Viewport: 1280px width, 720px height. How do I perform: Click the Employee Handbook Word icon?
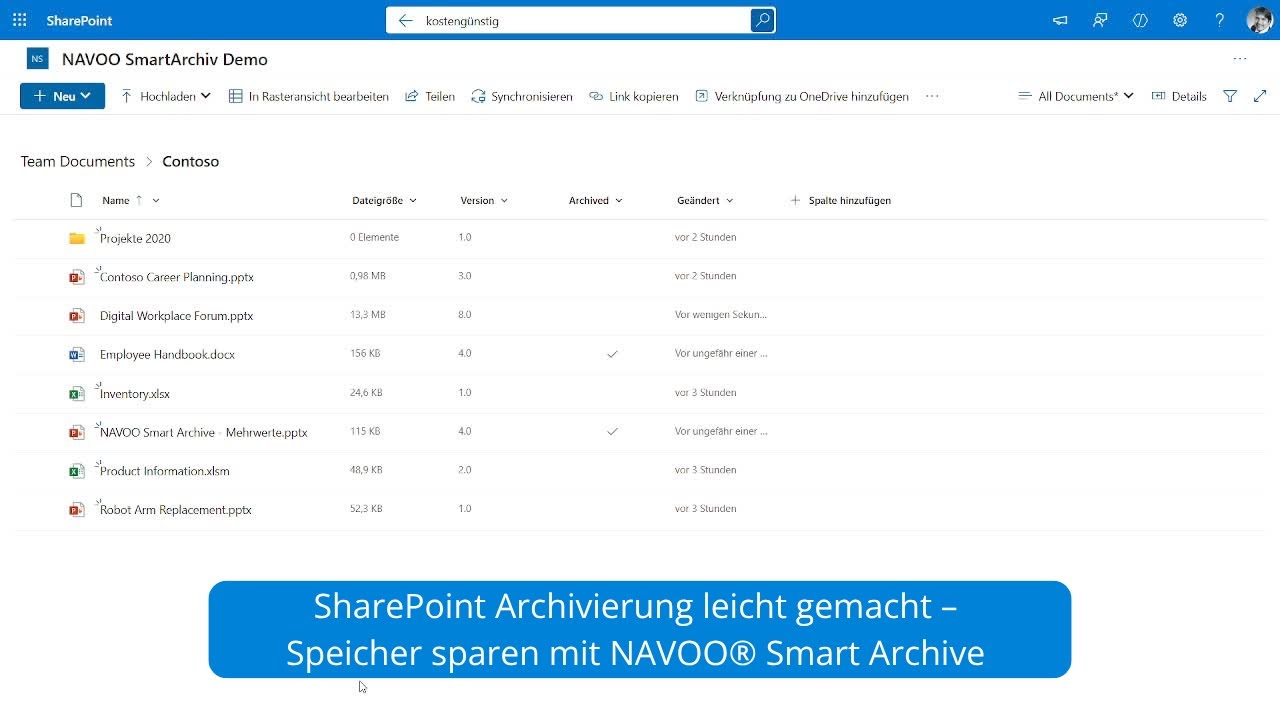[77, 354]
